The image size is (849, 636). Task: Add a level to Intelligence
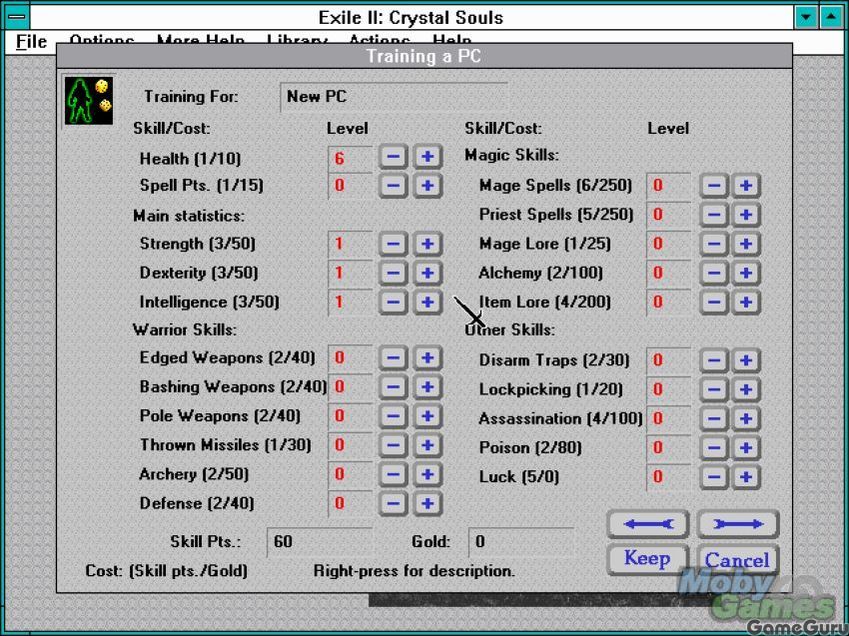(x=428, y=302)
